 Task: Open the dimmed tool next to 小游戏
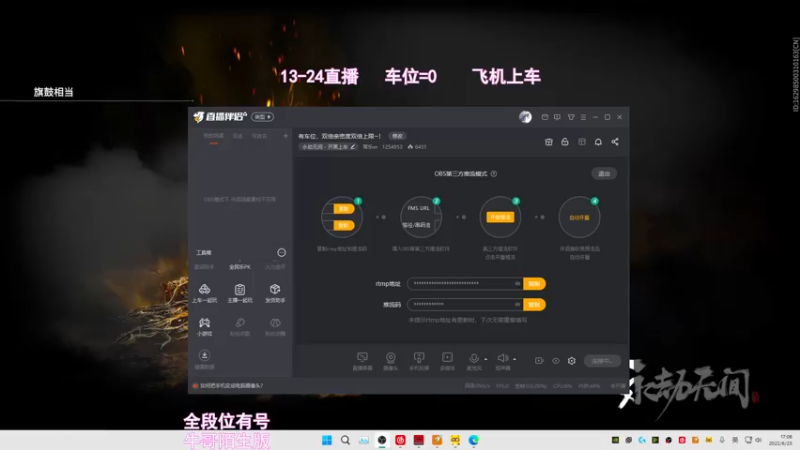[240, 327]
